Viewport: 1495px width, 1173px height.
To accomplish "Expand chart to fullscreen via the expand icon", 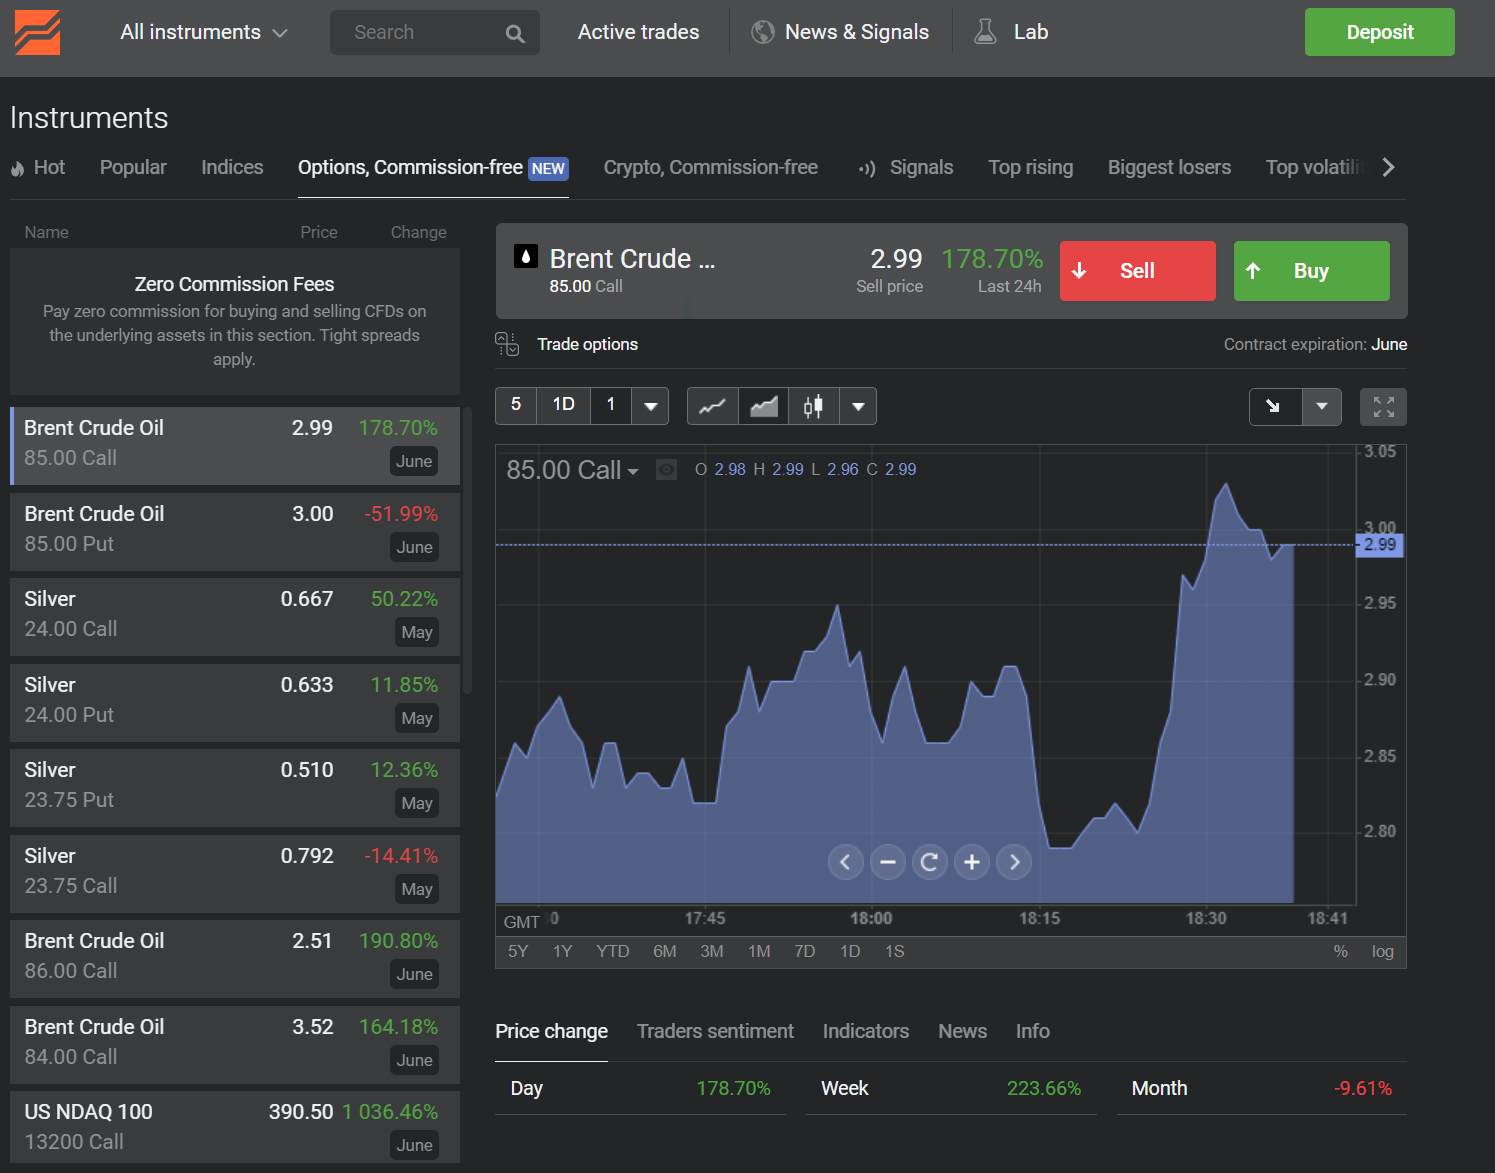I will [1383, 406].
